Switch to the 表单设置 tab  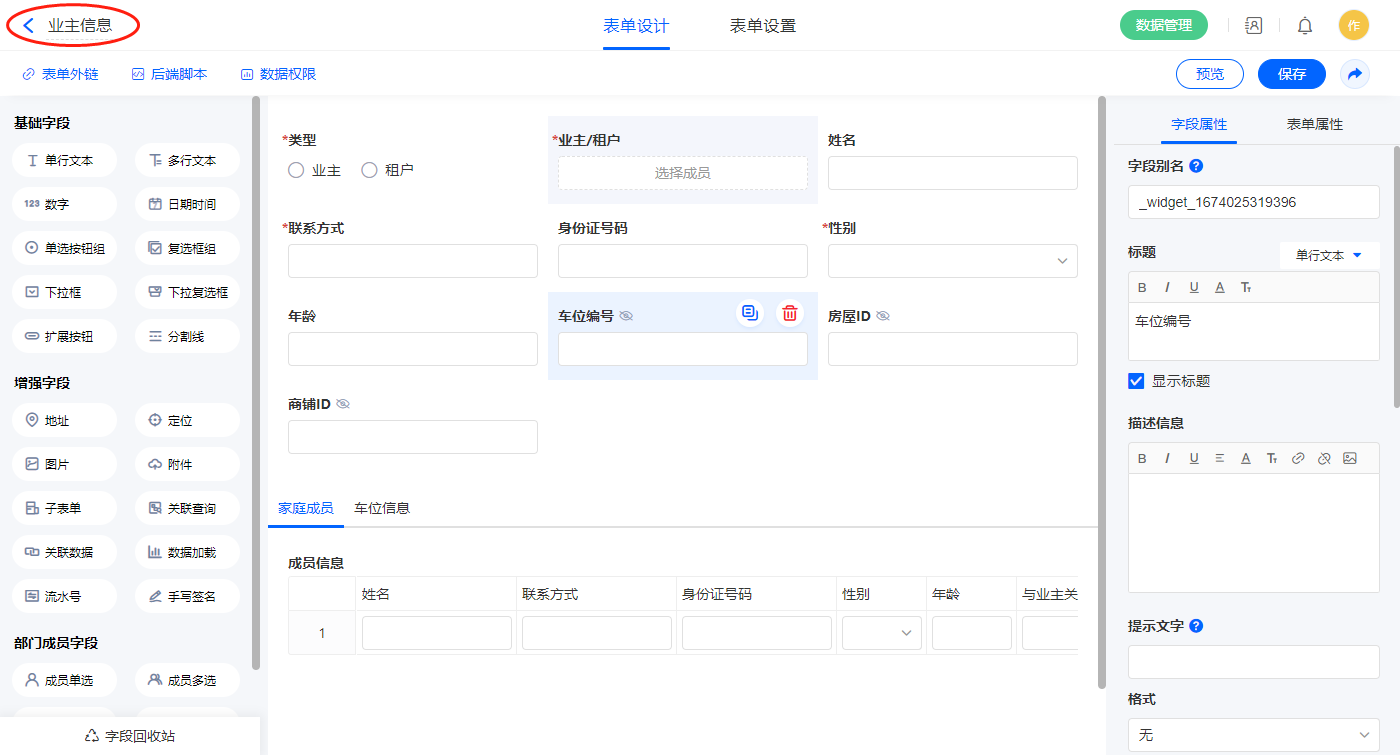pyautogui.click(x=762, y=26)
